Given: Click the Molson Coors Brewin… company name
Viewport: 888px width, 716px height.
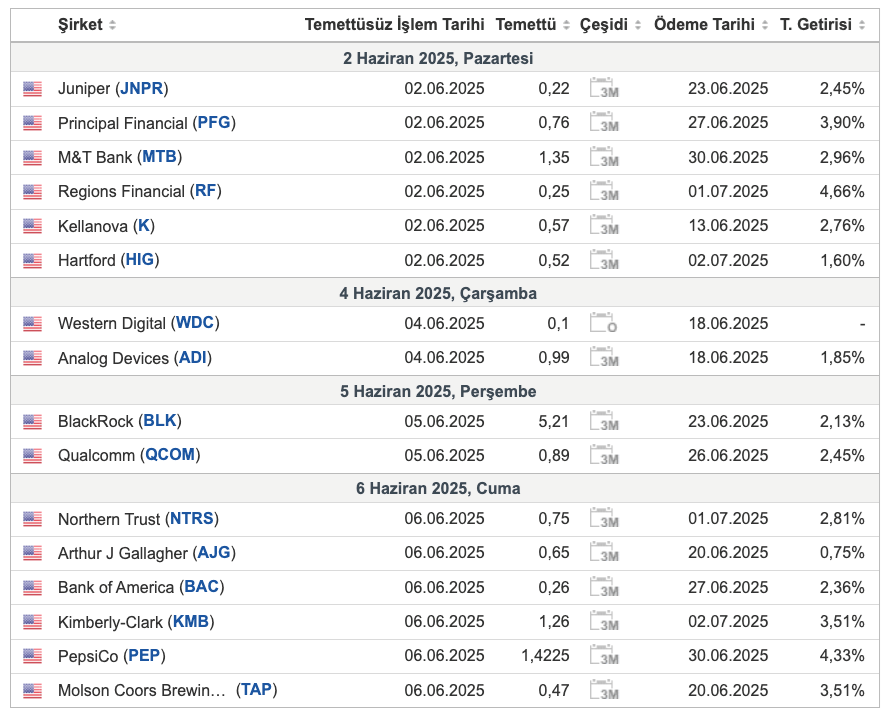Looking at the screenshot, I should (x=142, y=690).
